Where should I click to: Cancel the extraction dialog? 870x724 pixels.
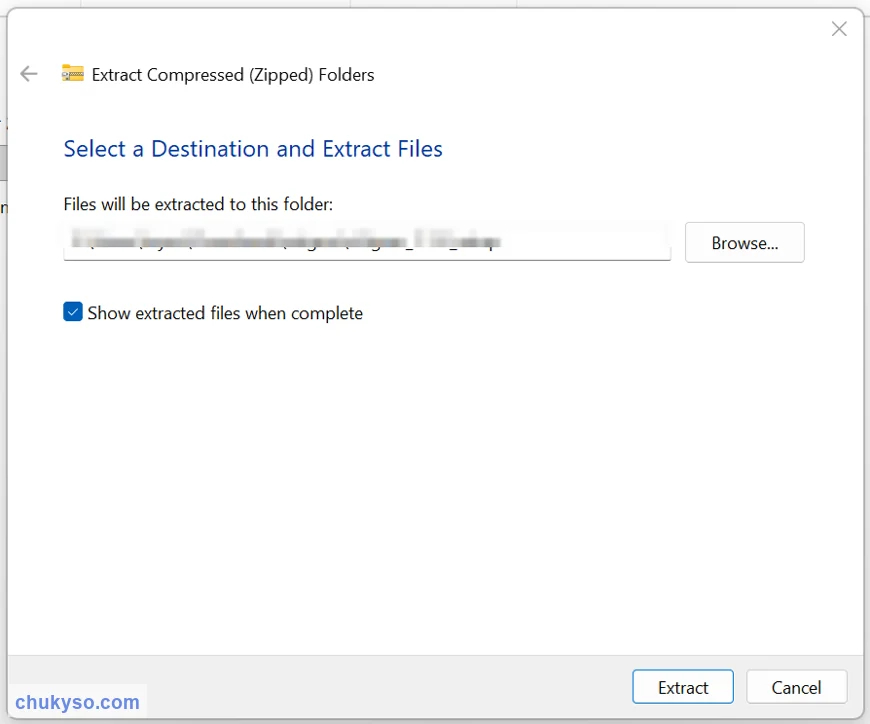[x=796, y=687]
